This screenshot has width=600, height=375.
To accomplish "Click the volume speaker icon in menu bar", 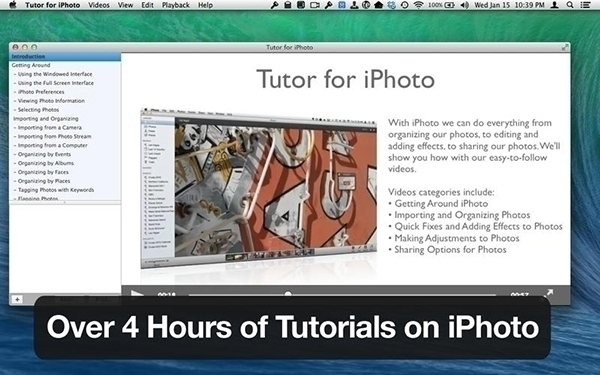I will point(465,5).
